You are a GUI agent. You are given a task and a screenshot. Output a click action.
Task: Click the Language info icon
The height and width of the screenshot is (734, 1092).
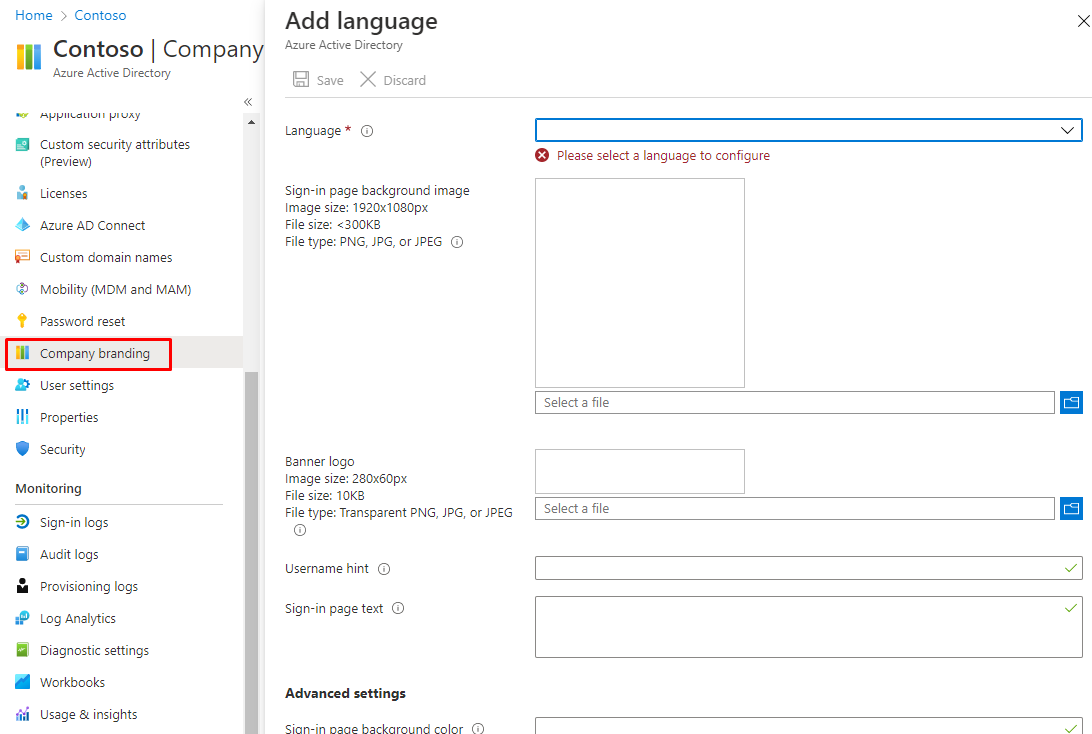(367, 131)
